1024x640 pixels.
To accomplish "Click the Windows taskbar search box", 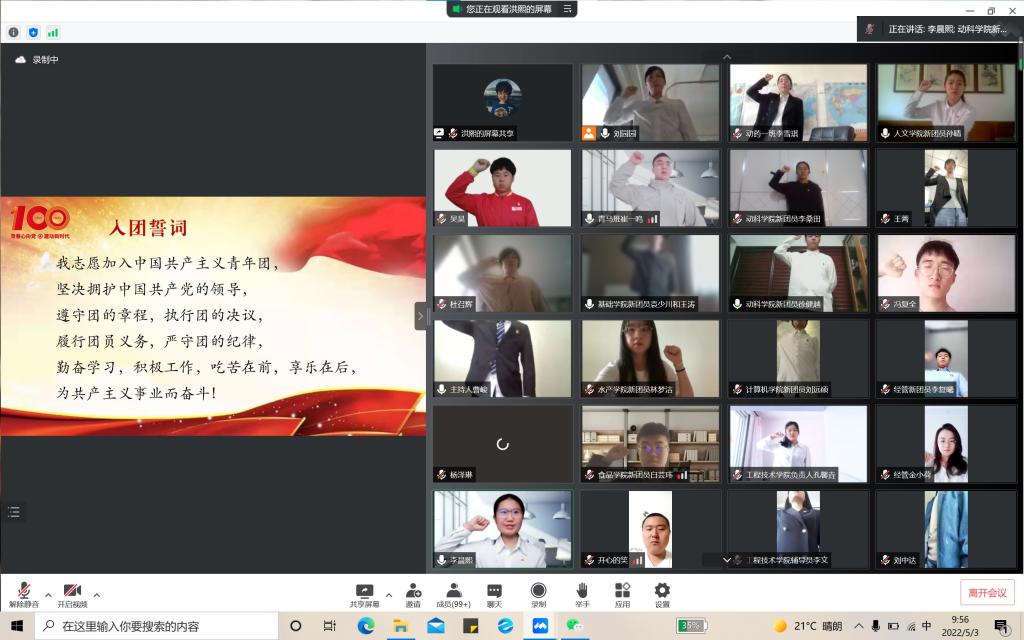I will pos(158,626).
